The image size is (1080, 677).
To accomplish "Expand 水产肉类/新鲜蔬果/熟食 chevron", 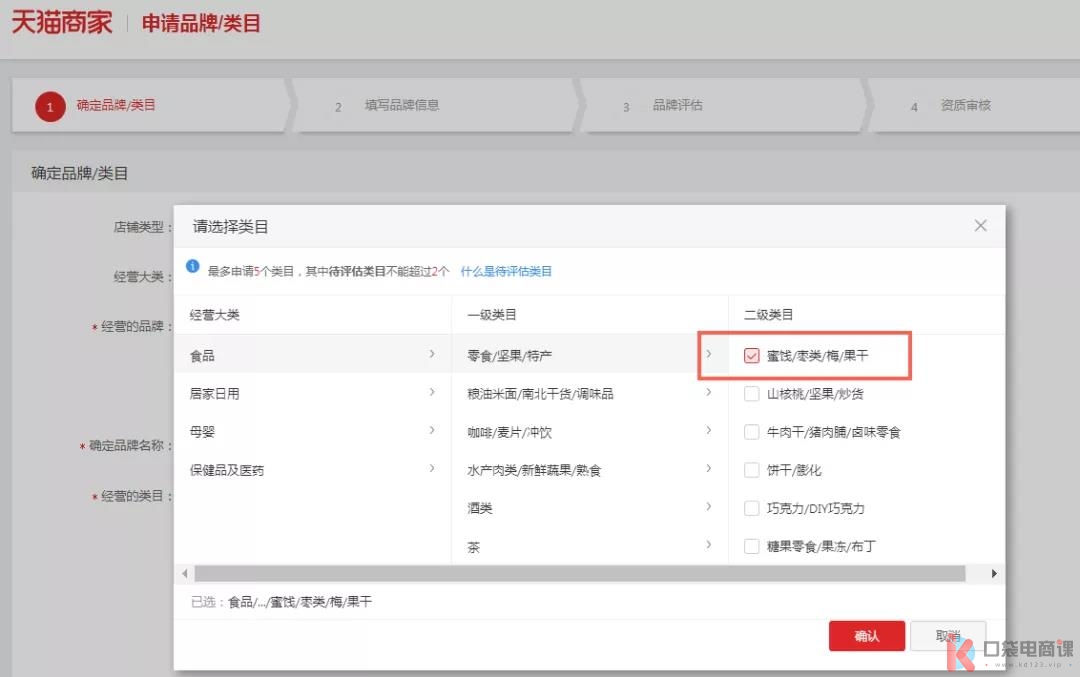I will [709, 468].
